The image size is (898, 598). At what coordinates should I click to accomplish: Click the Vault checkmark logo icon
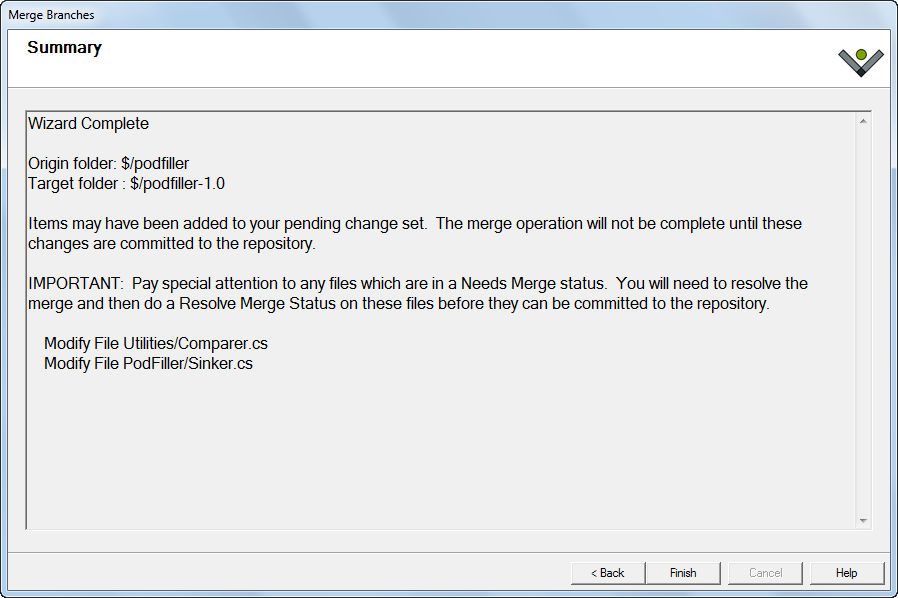pyautogui.click(x=861, y=61)
